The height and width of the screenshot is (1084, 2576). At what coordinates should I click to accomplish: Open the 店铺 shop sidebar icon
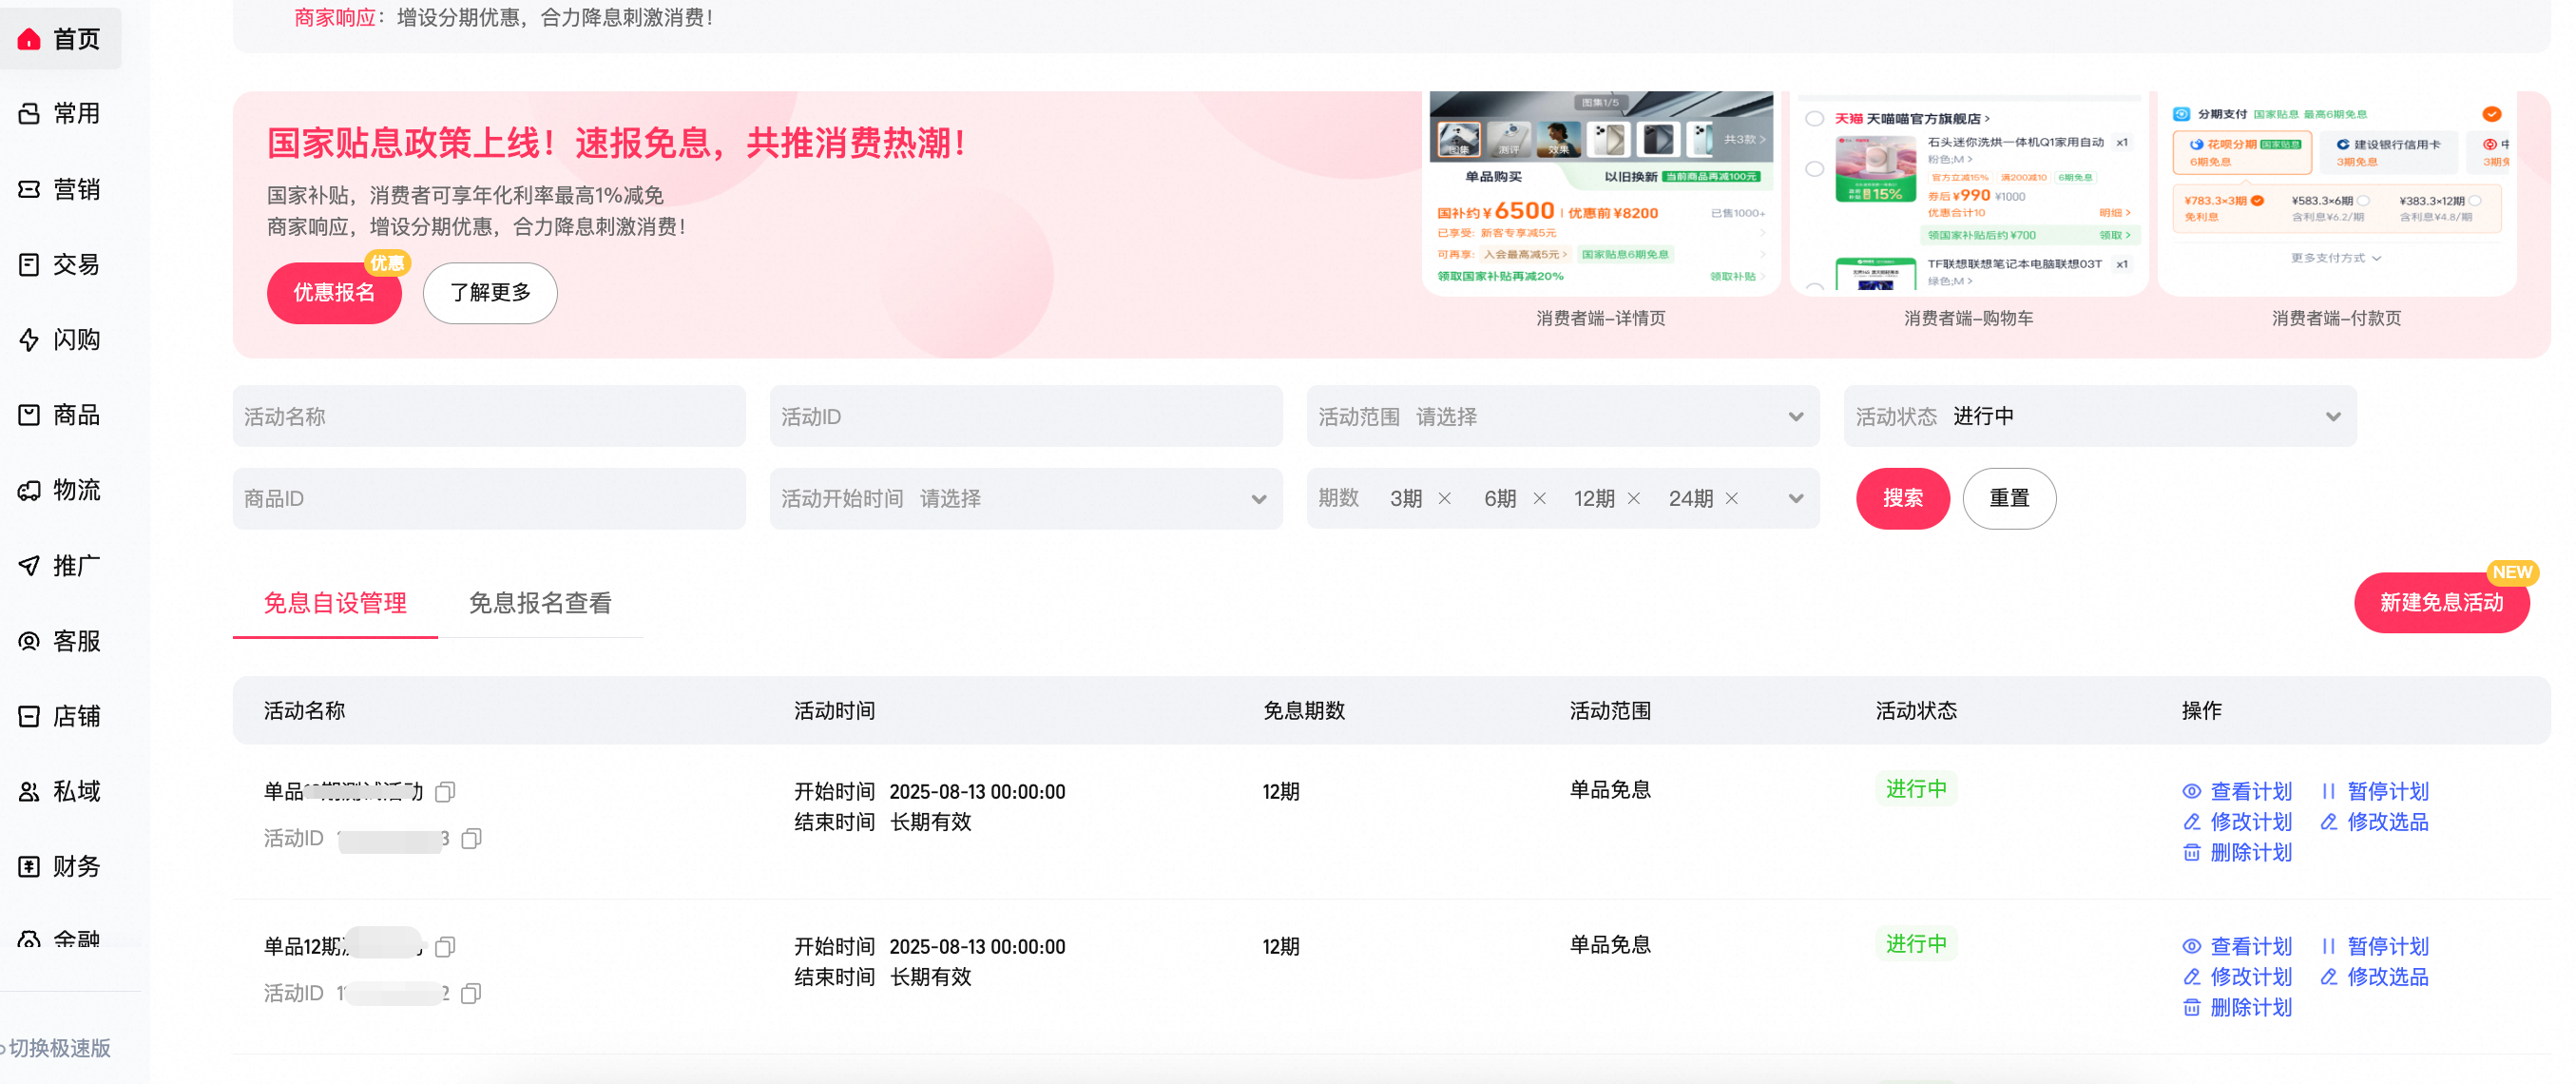tap(29, 716)
